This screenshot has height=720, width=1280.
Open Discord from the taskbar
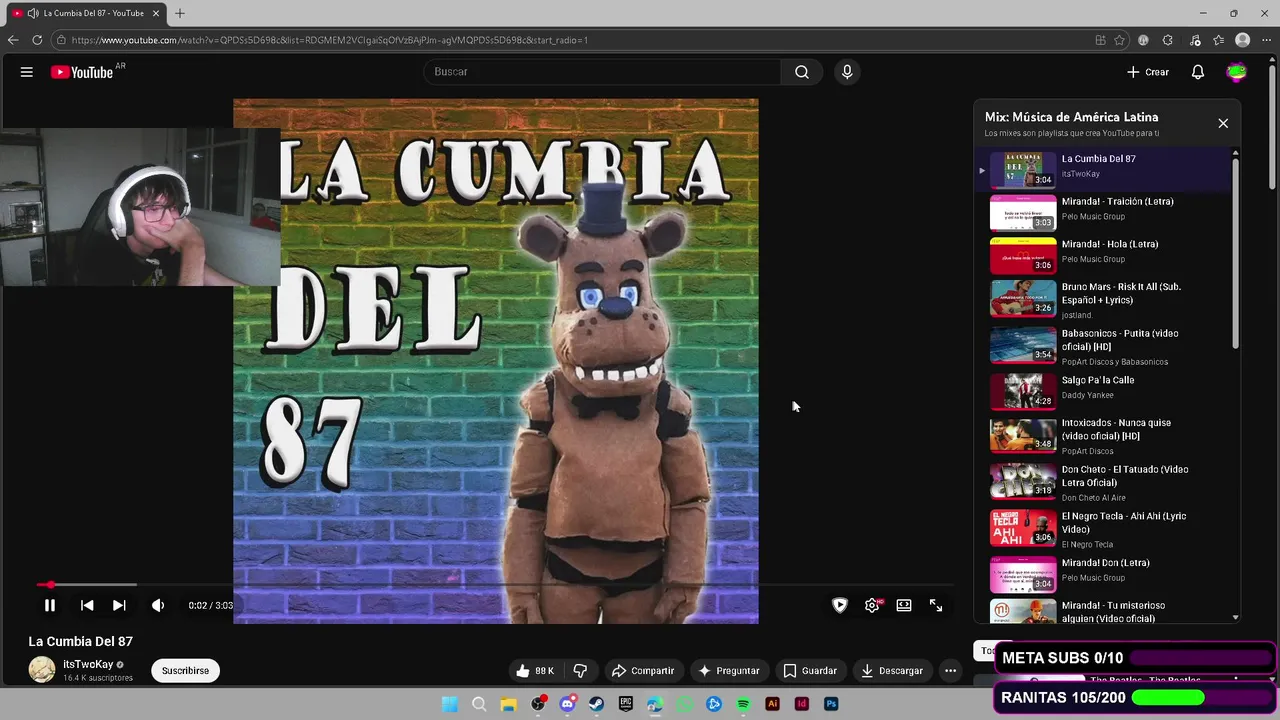[x=567, y=704]
